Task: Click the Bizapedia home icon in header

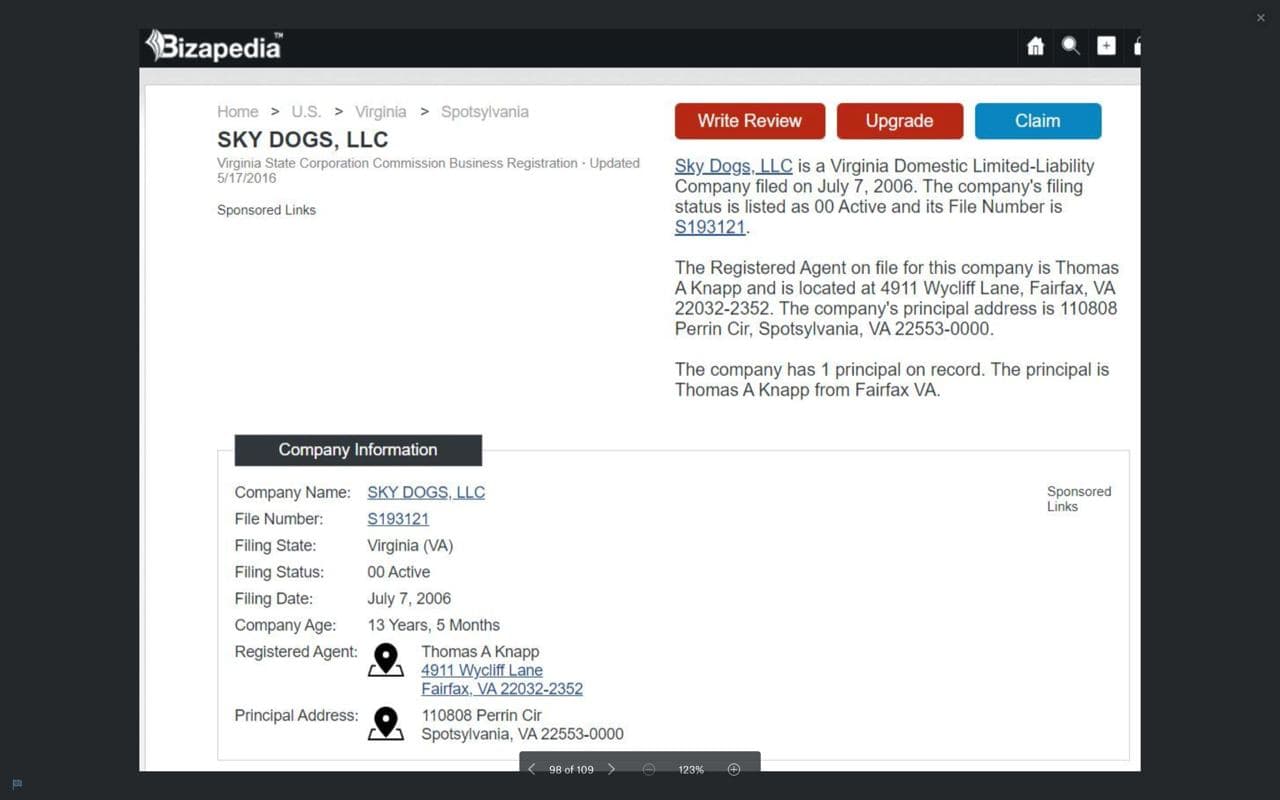Action: 1036,46
